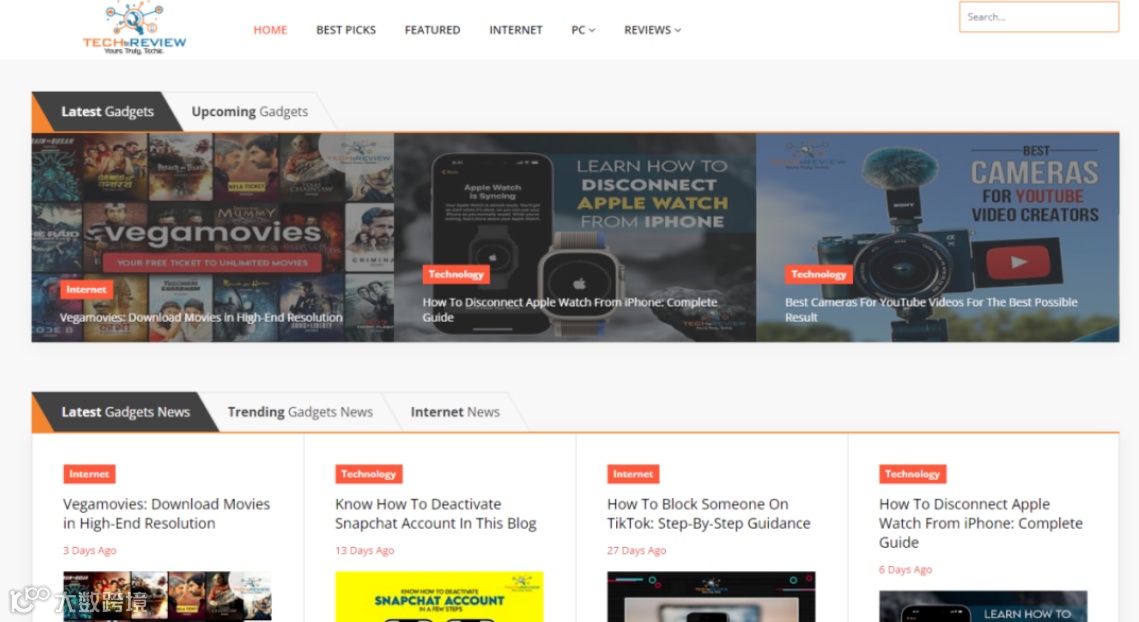1139x622 pixels.
Task: Click the '3 Days Ago' date text
Action: 89,551
